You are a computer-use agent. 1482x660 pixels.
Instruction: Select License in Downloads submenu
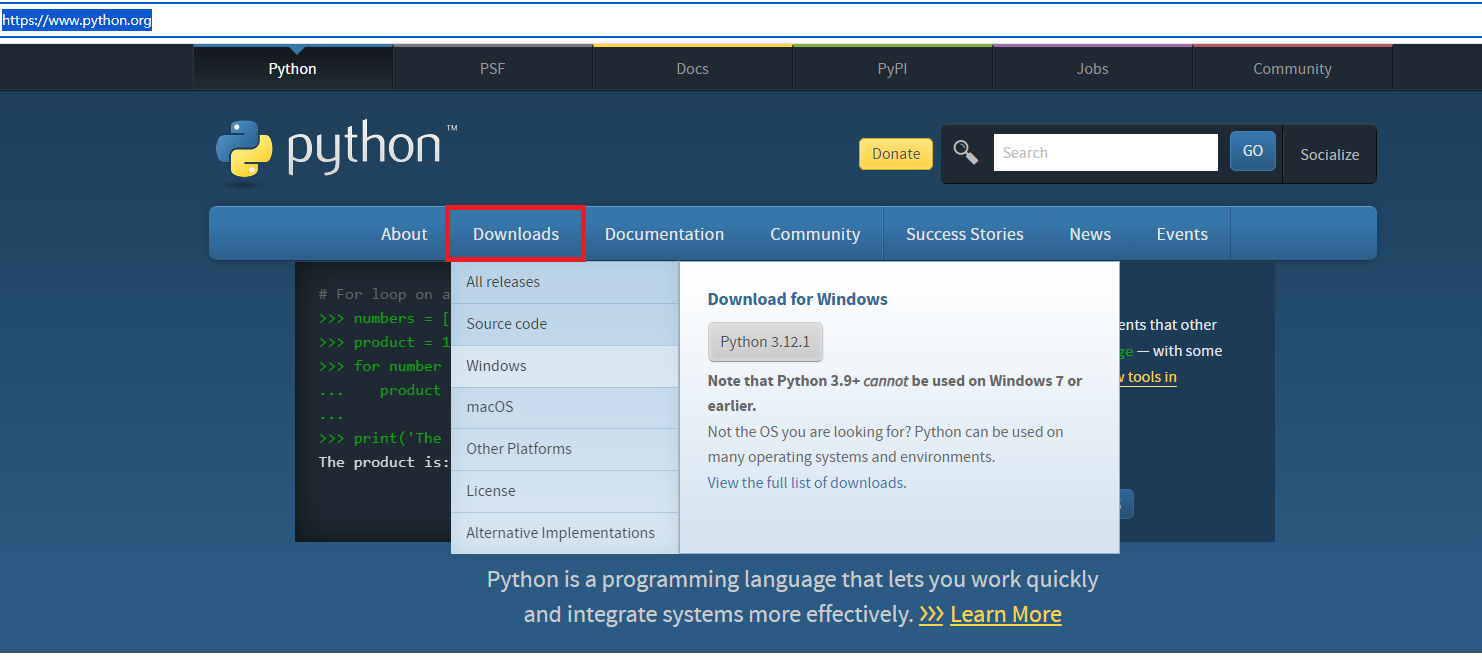pos(565,491)
